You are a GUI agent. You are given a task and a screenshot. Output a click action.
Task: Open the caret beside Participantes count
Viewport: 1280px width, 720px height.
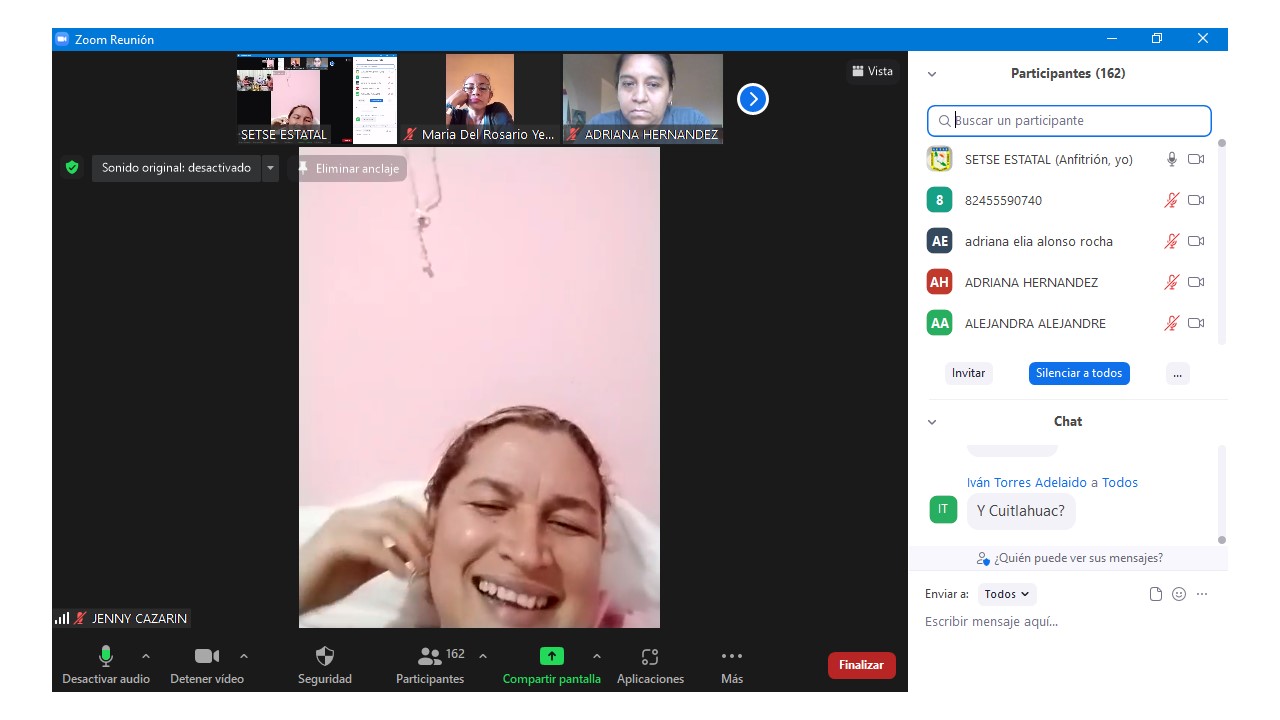coord(483,656)
